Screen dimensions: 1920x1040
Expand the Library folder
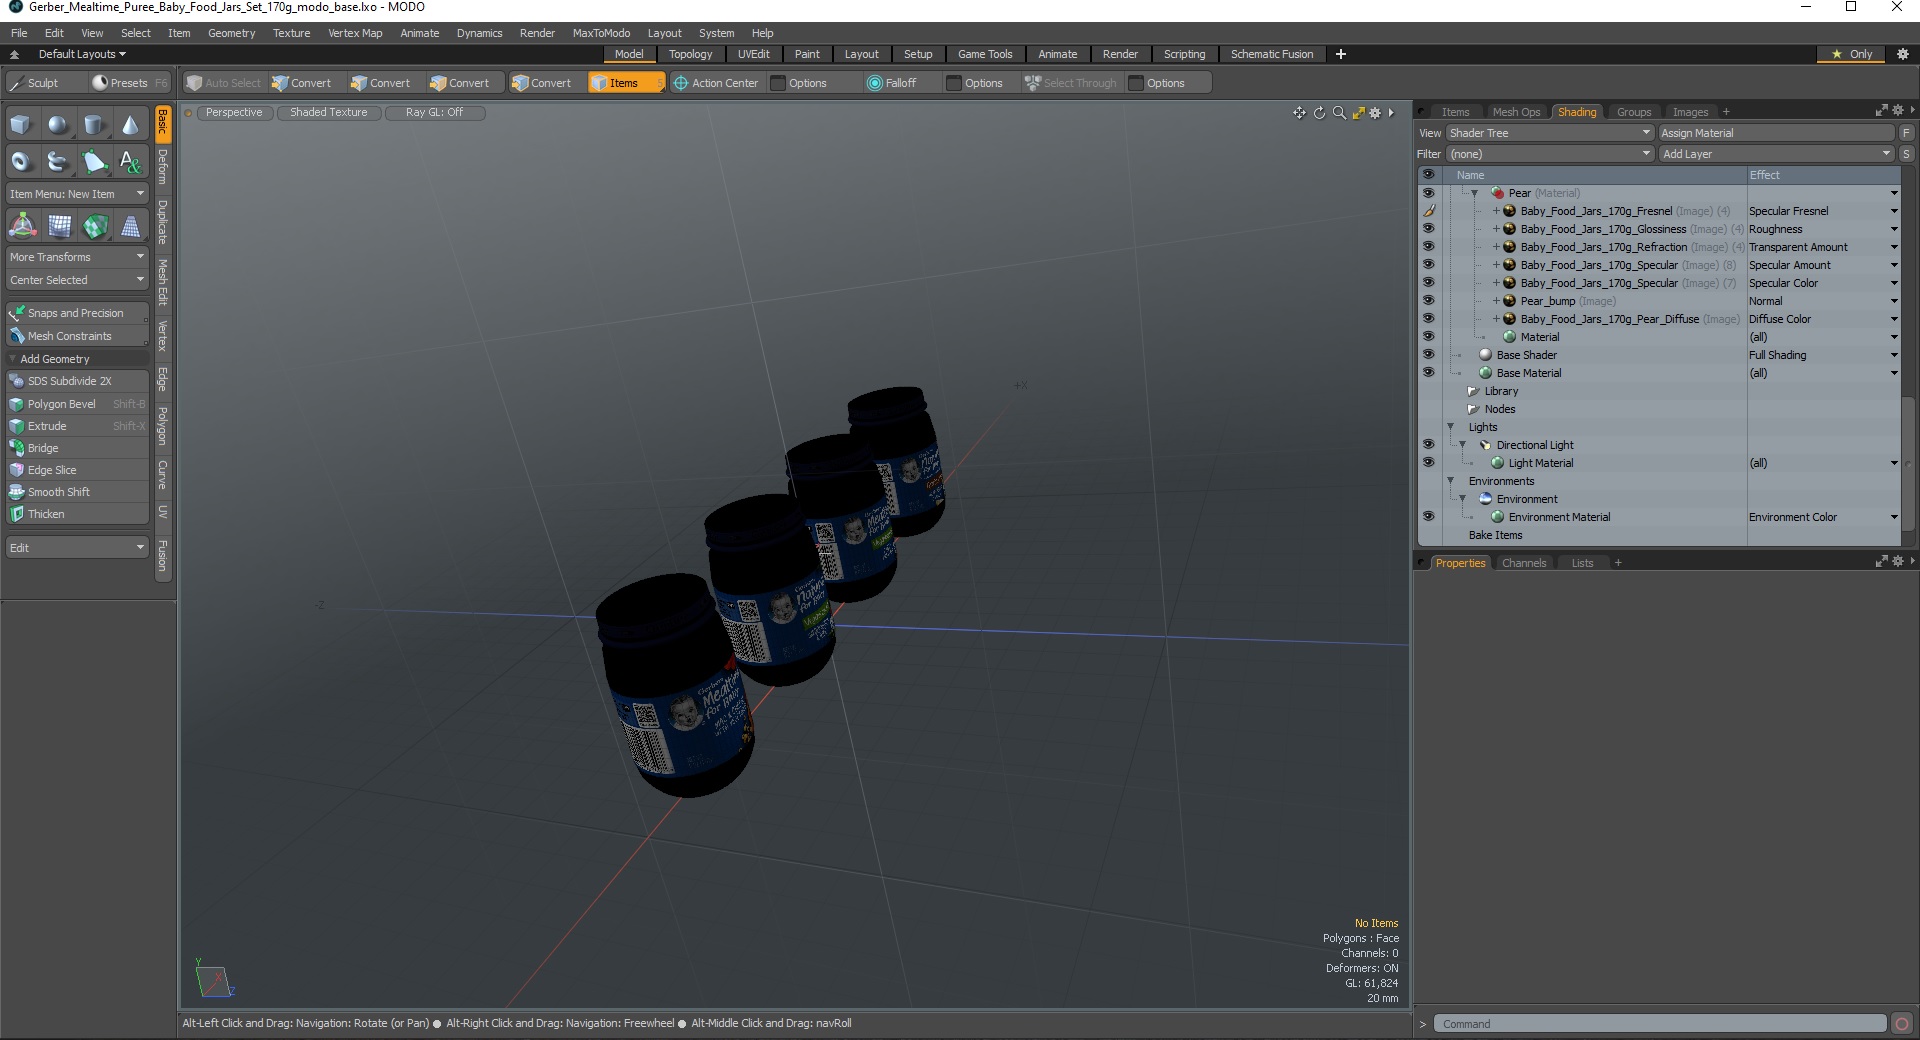click(1473, 391)
